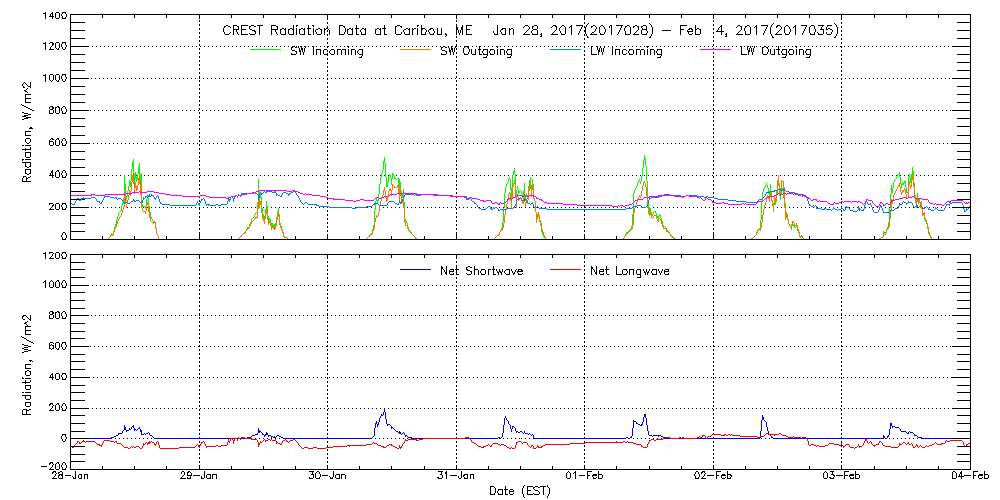Click the 04-Feb date tick label

[968, 476]
